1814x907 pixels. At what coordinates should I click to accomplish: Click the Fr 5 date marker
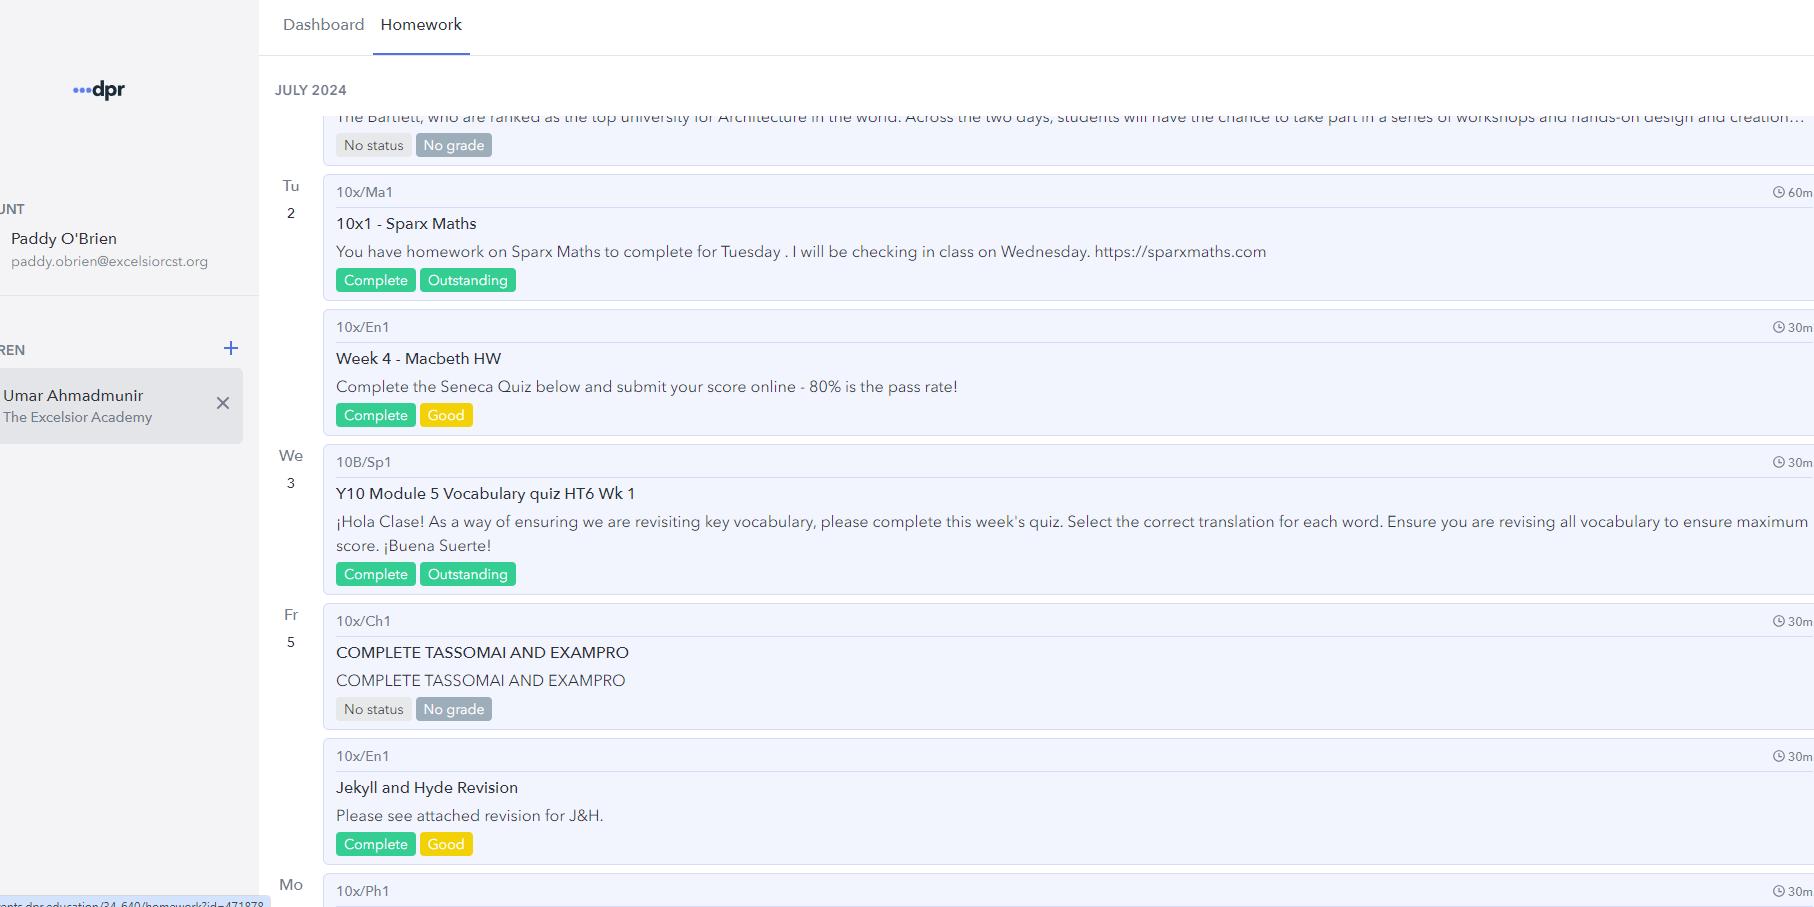pos(291,628)
